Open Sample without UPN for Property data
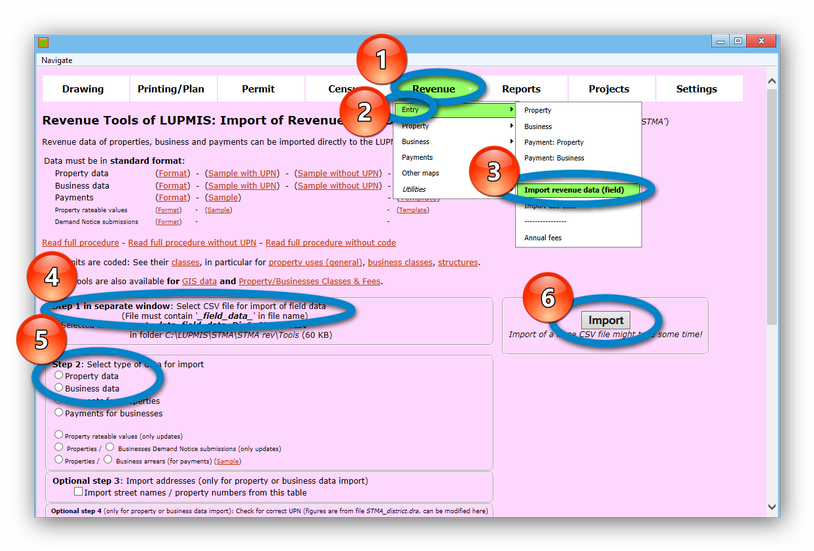The height and width of the screenshot is (551, 814). coord(338,173)
